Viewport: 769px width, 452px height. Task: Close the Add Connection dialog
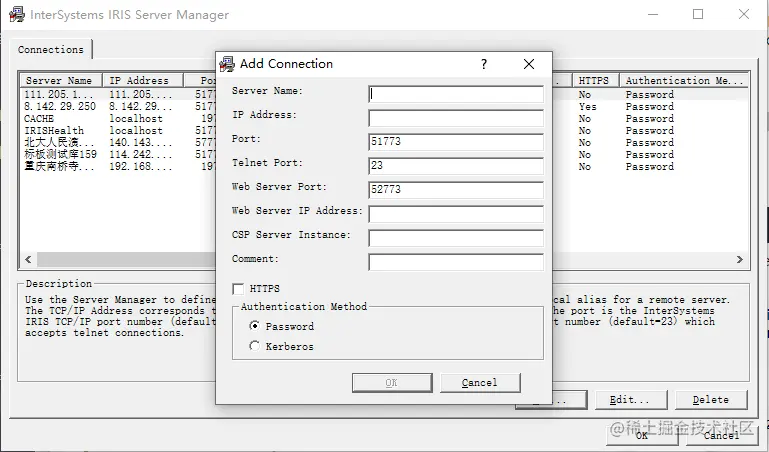tap(529, 64)
